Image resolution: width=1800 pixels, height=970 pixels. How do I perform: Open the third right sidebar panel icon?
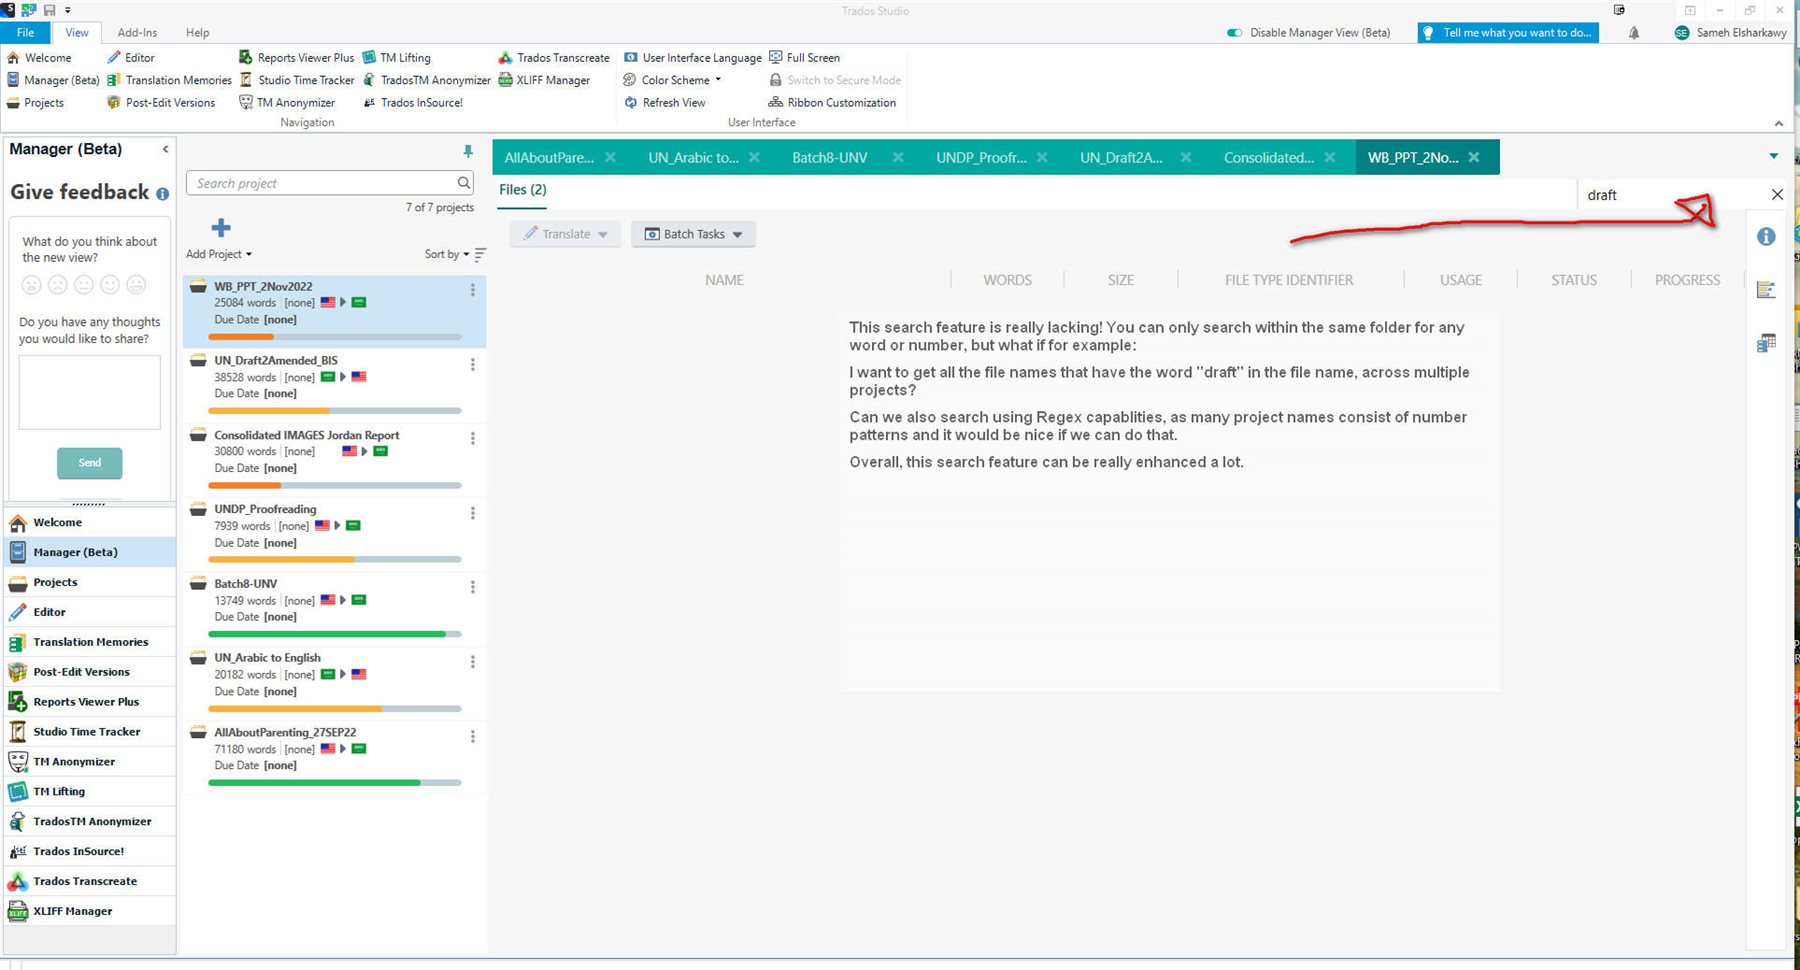[x=1766, y=343]
